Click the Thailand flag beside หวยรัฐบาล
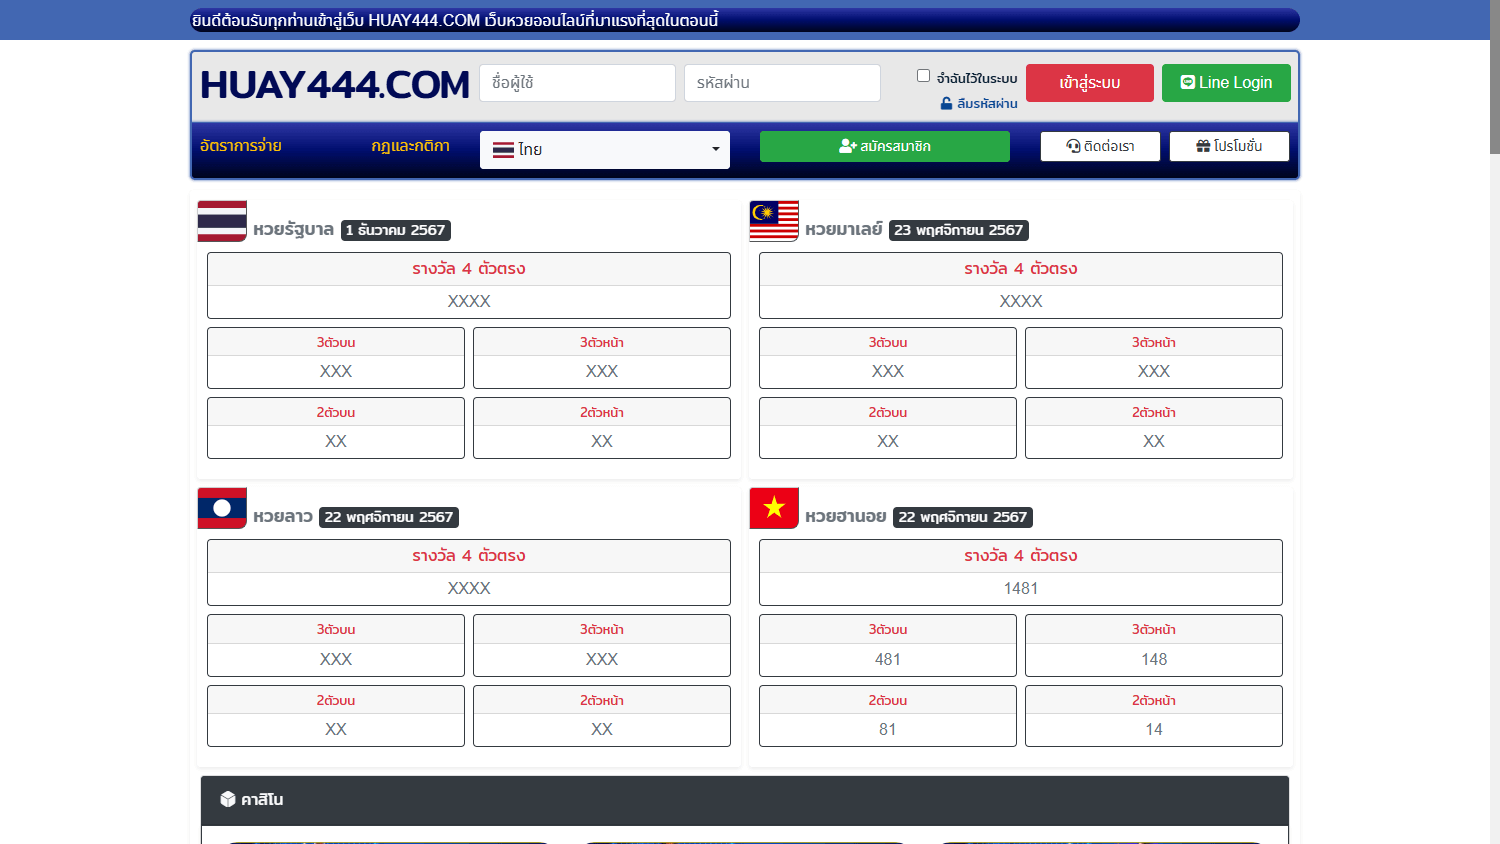The image size is (1500, 844). (x=222, y=221)
